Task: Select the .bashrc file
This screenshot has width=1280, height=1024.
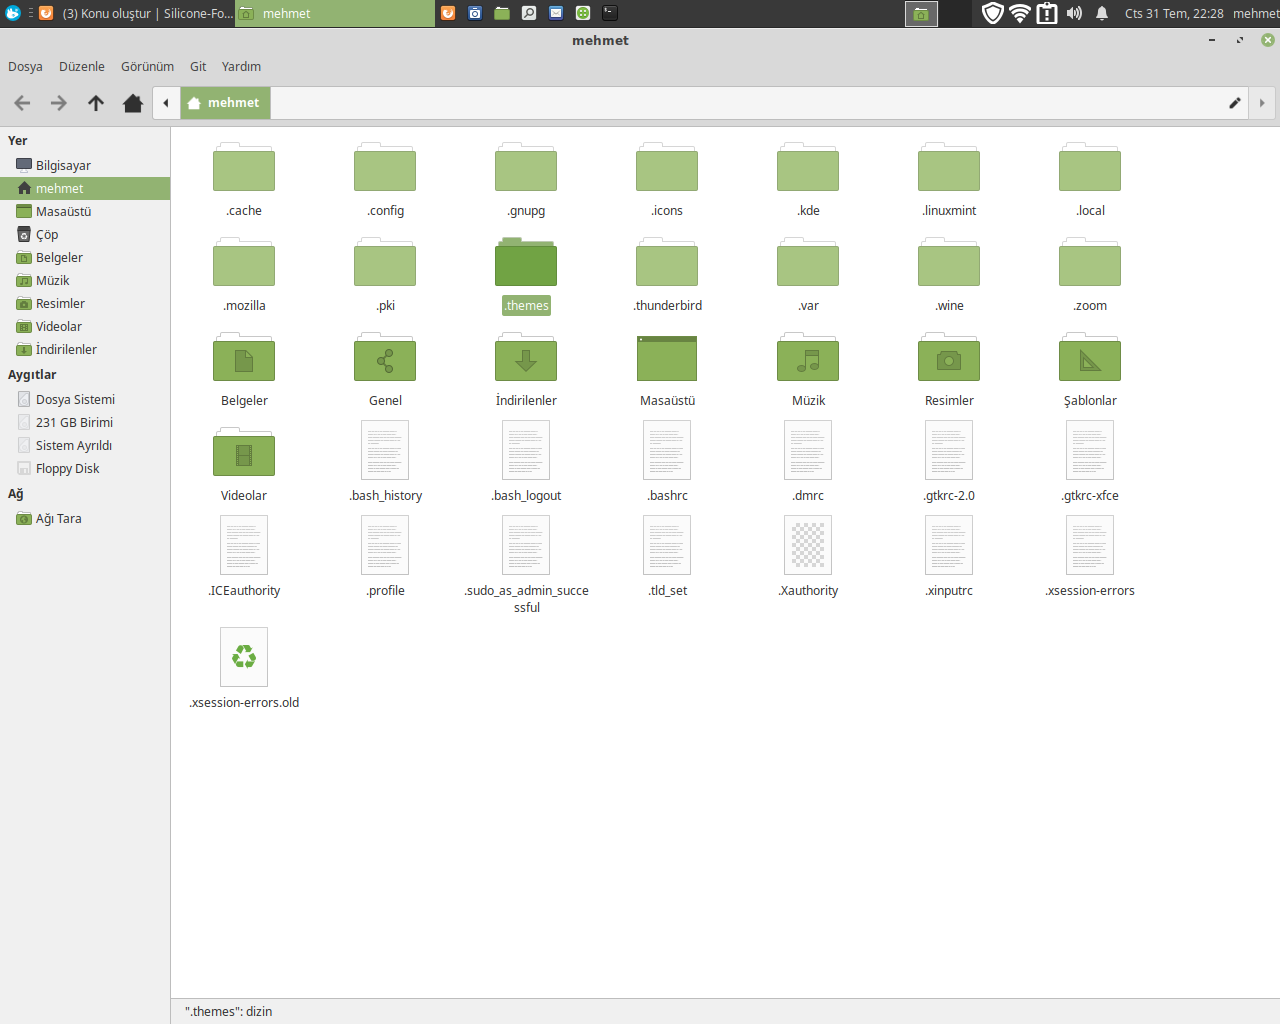Action: tap(667, 450)
